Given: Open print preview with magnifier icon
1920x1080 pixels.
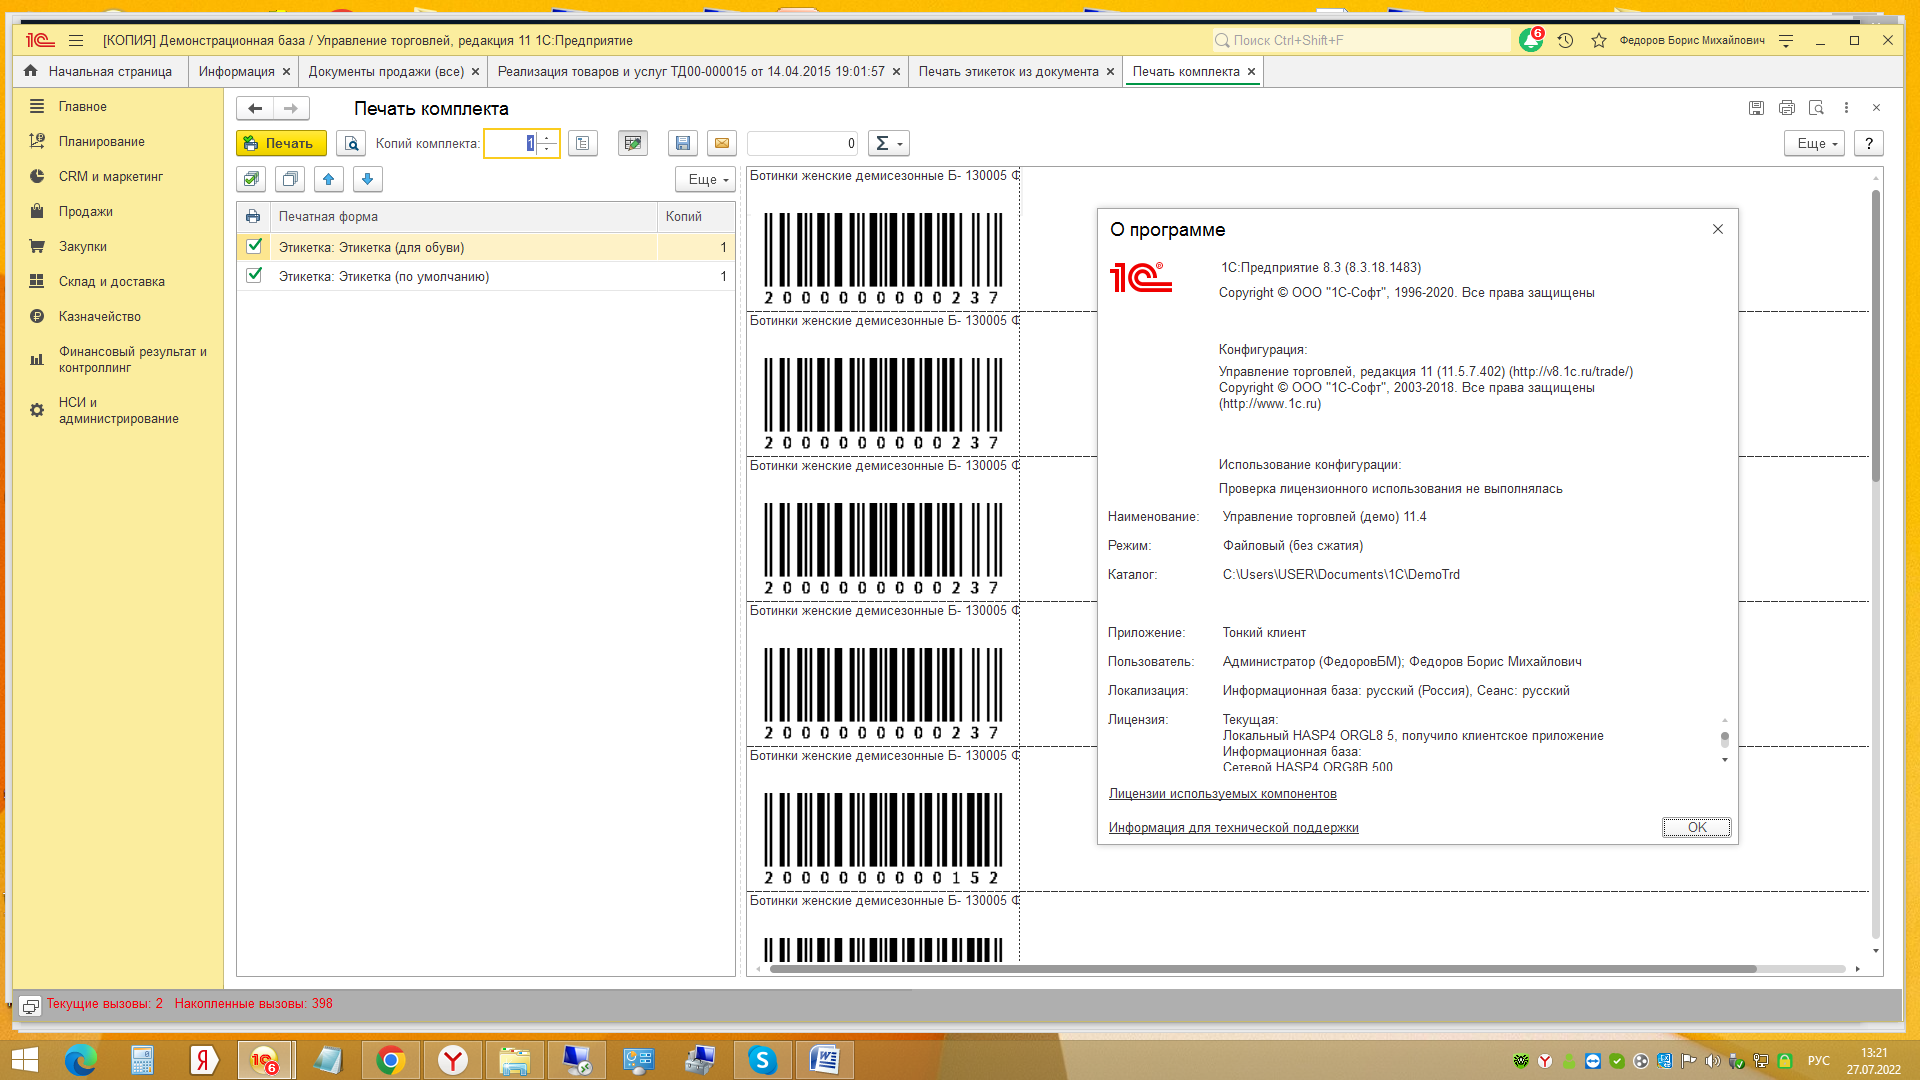Looking at the screenshot, I should click(x=351, y=143).
